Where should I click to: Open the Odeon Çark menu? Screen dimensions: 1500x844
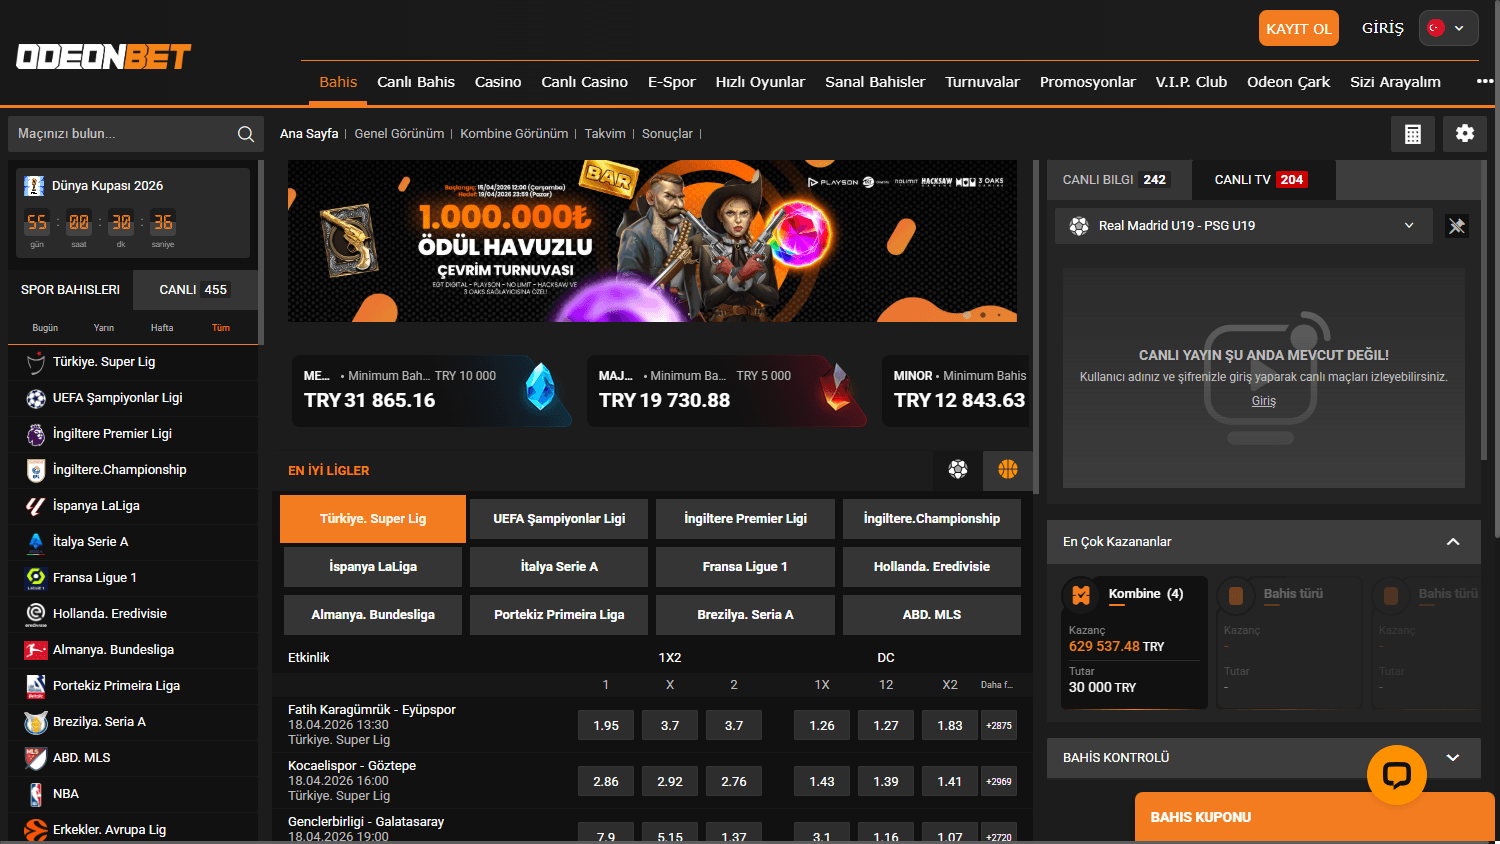click(x=1288, y=82)
